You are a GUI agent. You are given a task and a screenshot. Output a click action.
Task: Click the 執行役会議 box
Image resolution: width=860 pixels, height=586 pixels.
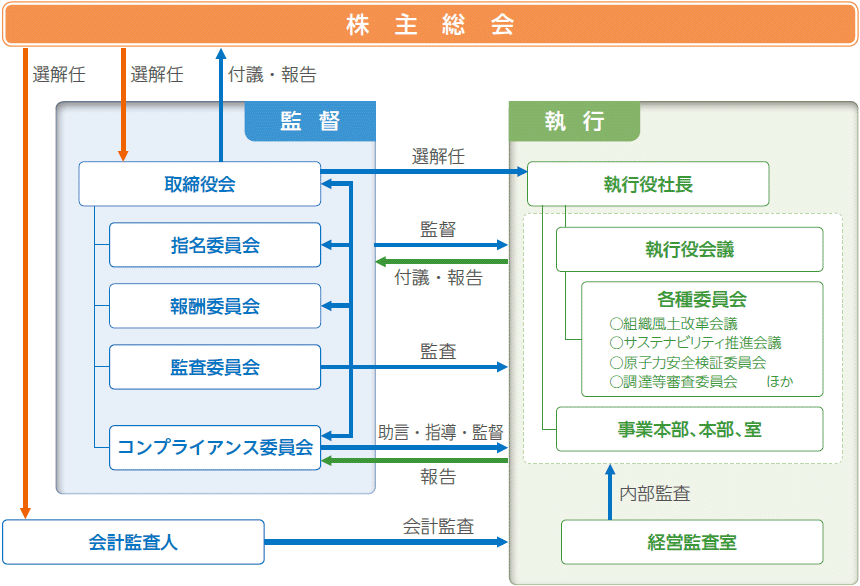(x=689, y=249)
